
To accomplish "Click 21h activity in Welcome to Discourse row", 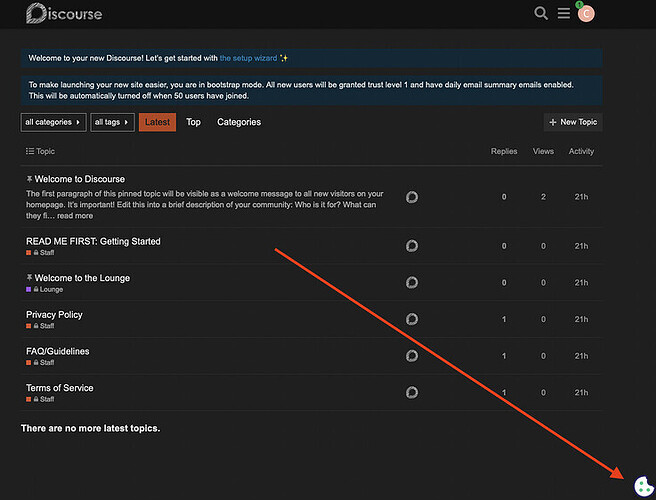I will (582, 197).
